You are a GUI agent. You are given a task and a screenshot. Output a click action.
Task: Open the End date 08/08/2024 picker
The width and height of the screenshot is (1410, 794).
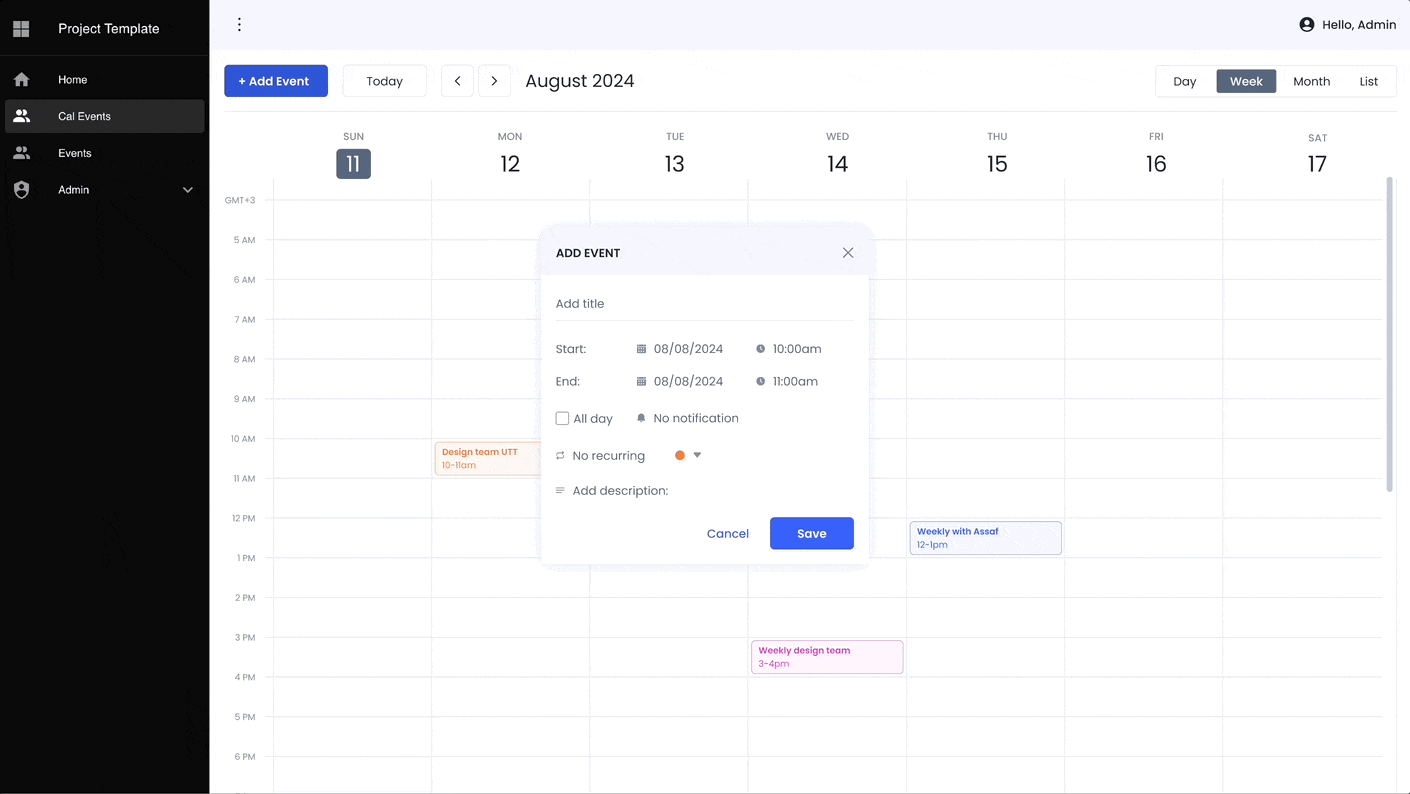(688, 381)
